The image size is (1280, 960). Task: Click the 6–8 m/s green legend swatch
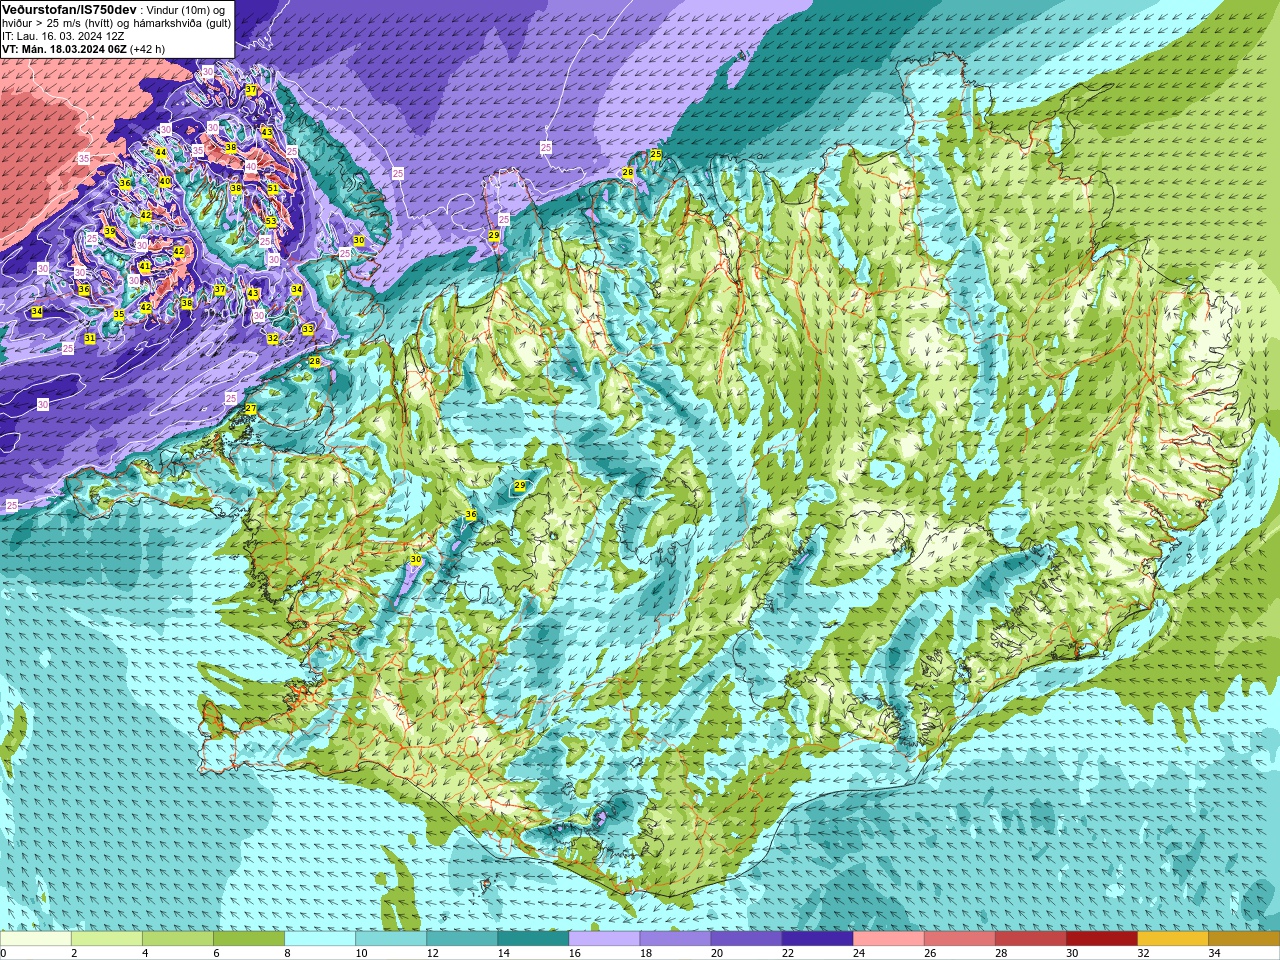pyautogui.click(x=249, y=939)
